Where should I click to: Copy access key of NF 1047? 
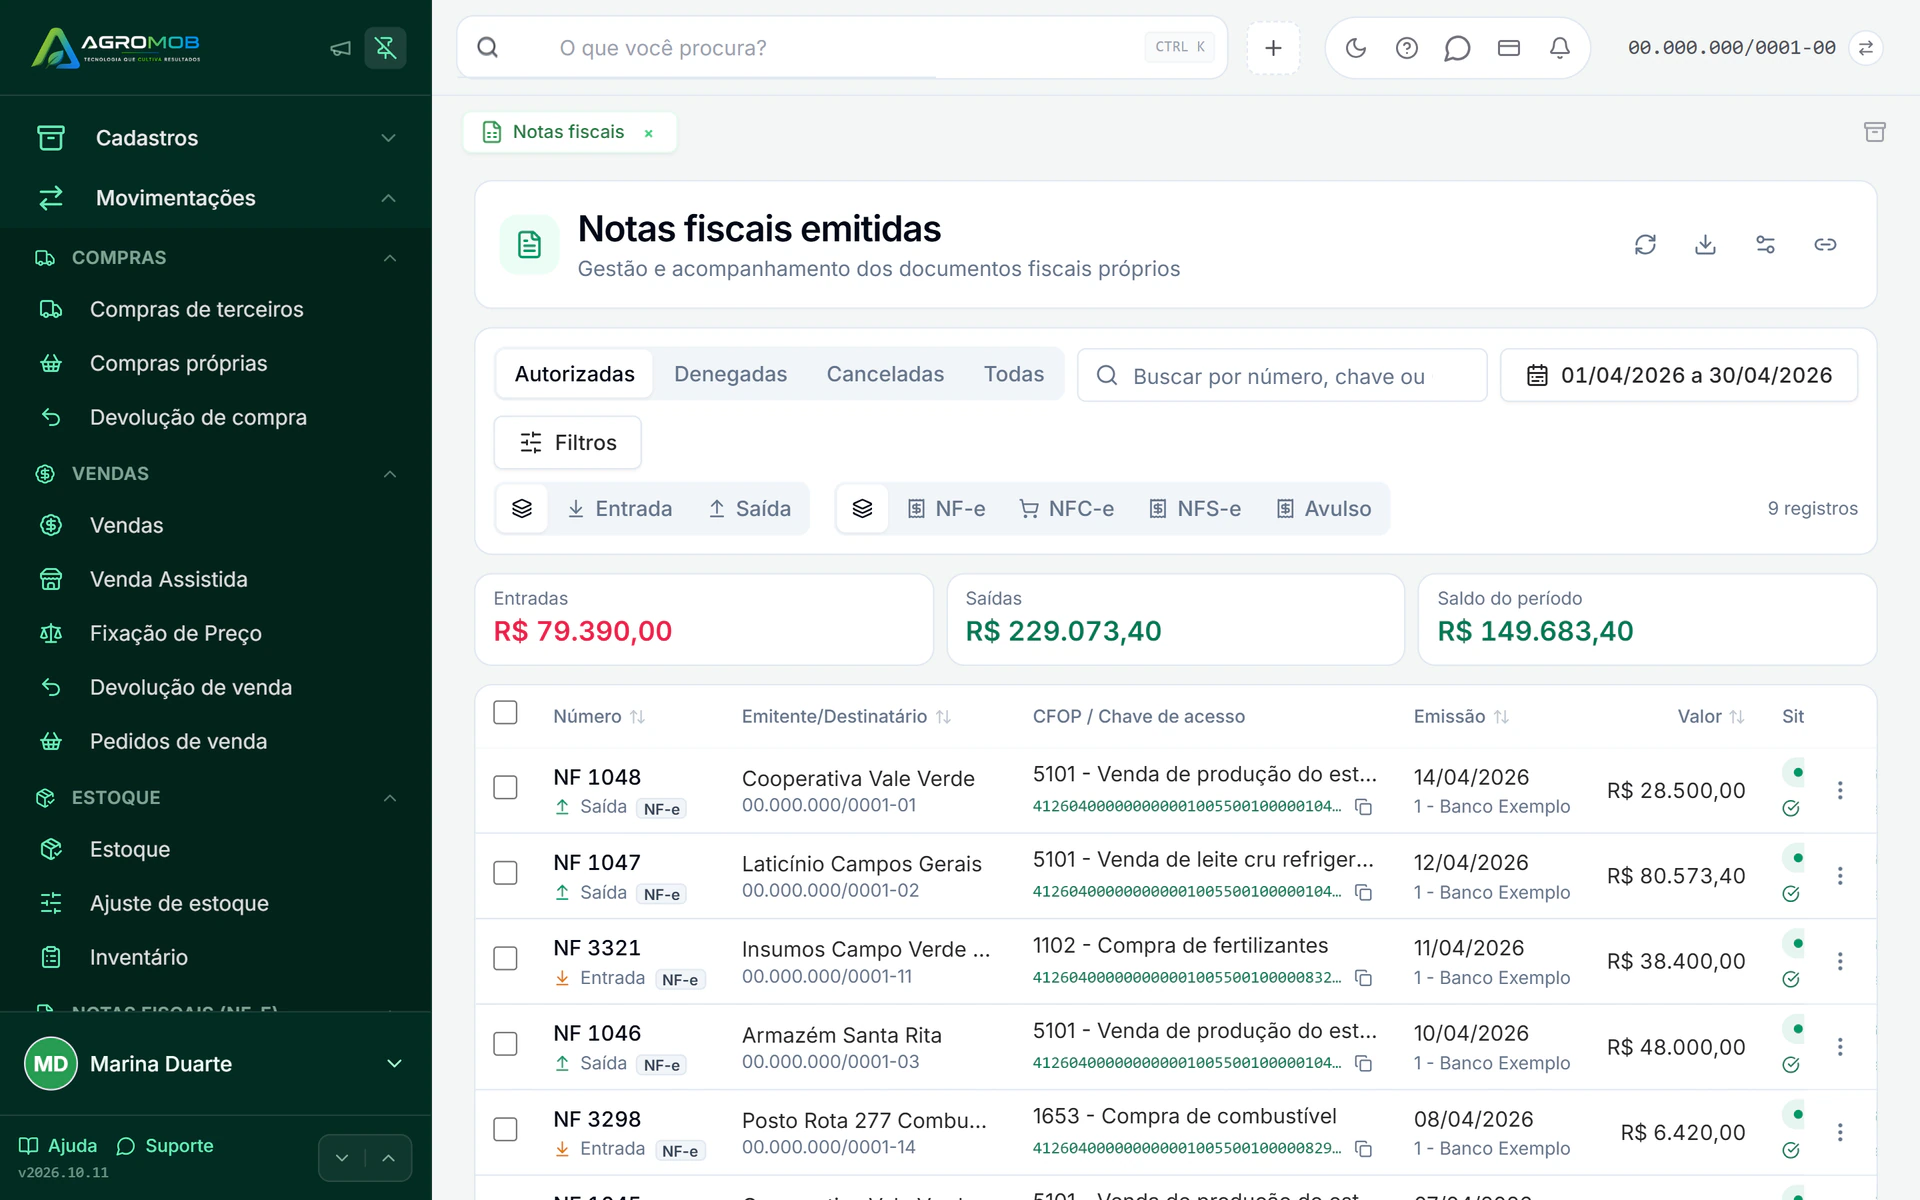click(x=1363, y=892)
